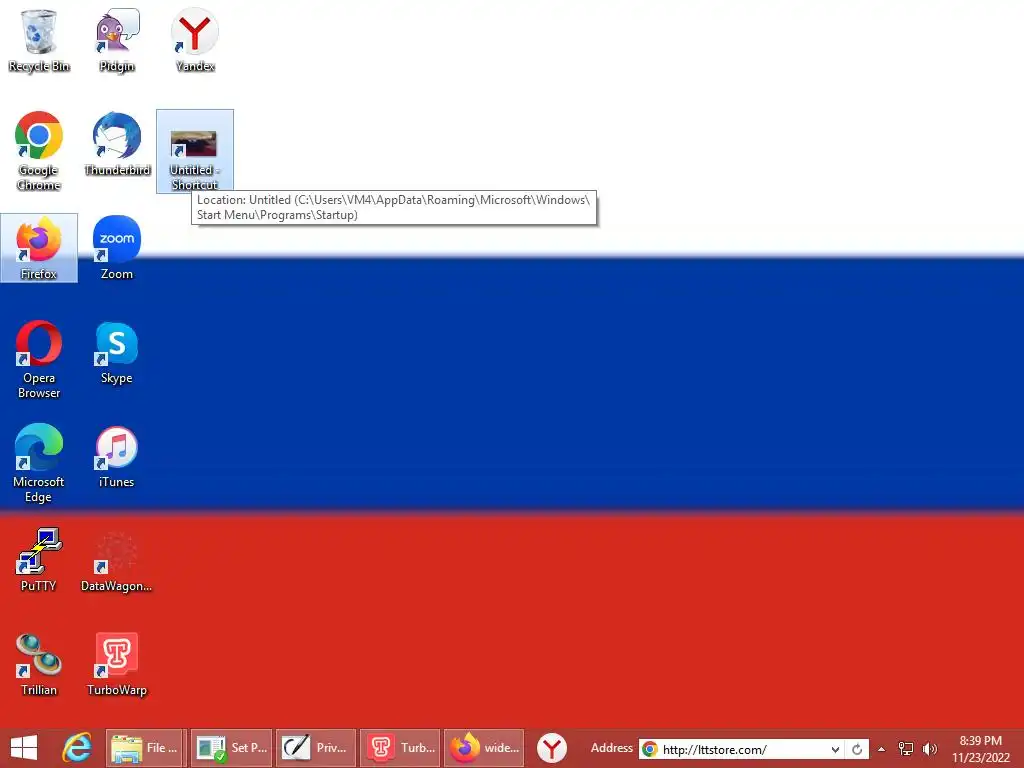Open the Trillian desktop shortcut
Image resolution: width=1024 pixels, height=768 pixels.
[39, 664]
